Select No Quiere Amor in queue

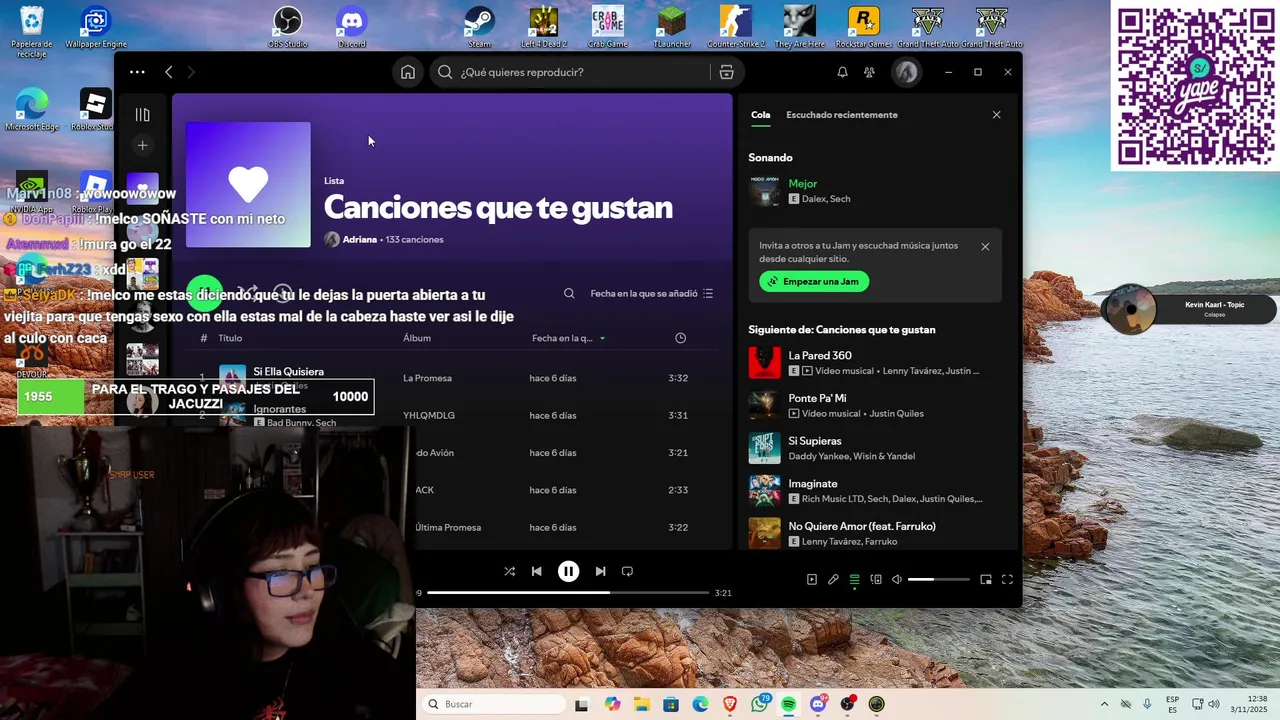875,533
